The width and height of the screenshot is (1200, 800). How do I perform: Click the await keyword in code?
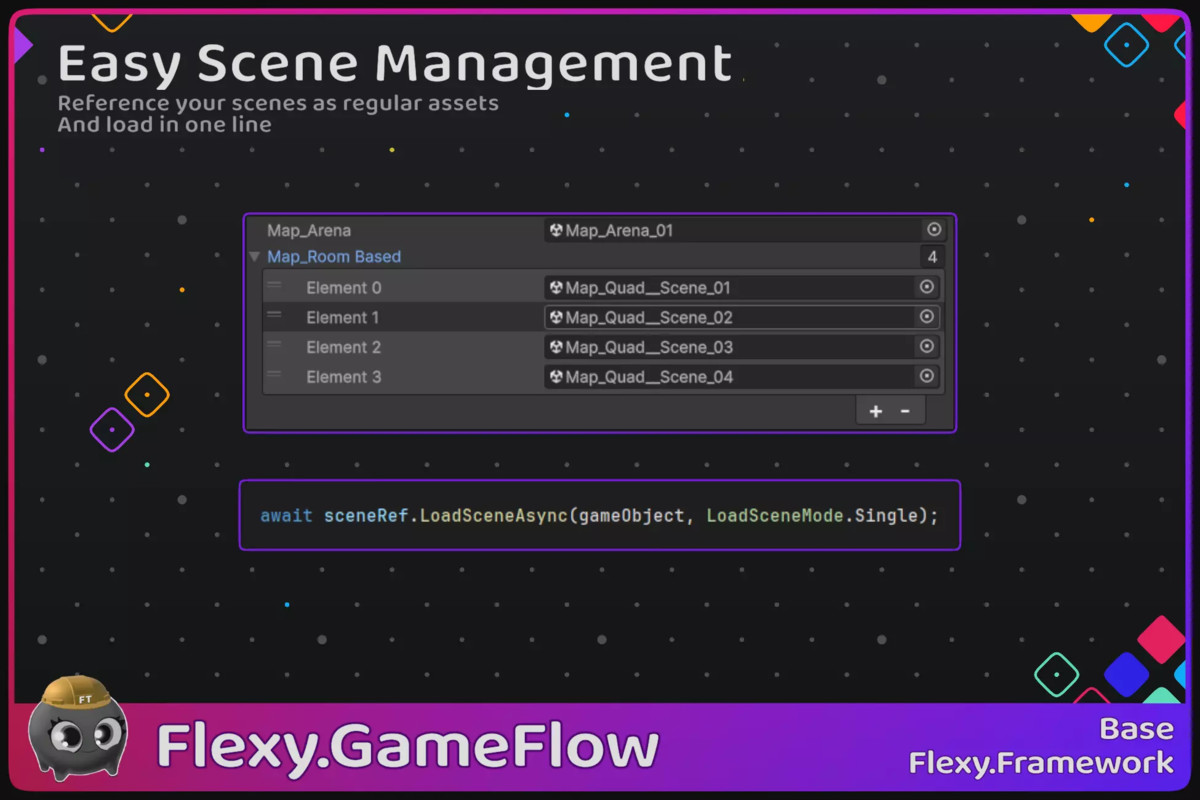click(287, 516)
